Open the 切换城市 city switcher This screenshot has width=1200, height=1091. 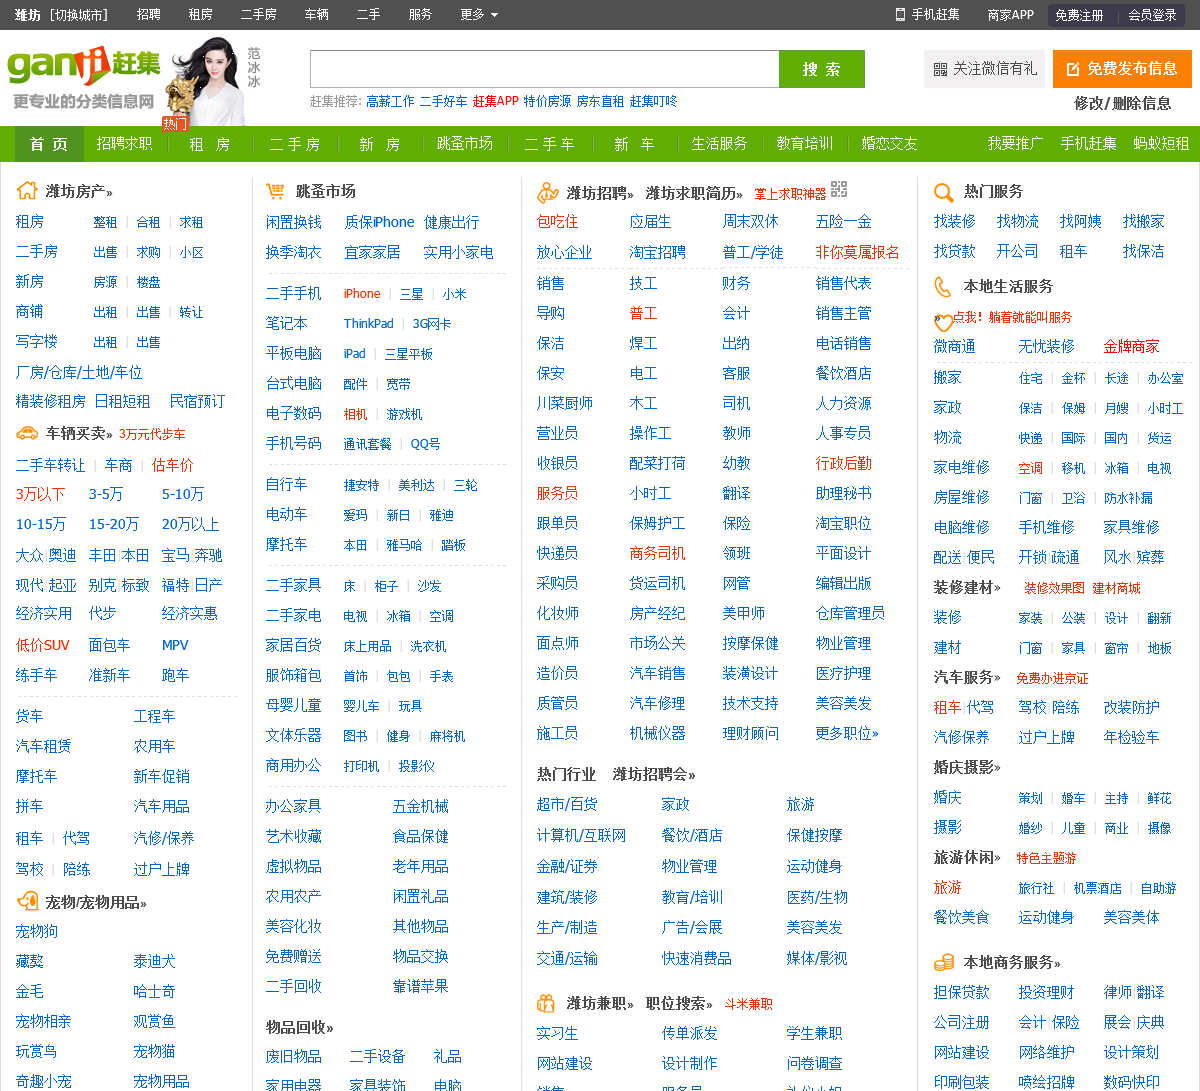tap(79, 14)
